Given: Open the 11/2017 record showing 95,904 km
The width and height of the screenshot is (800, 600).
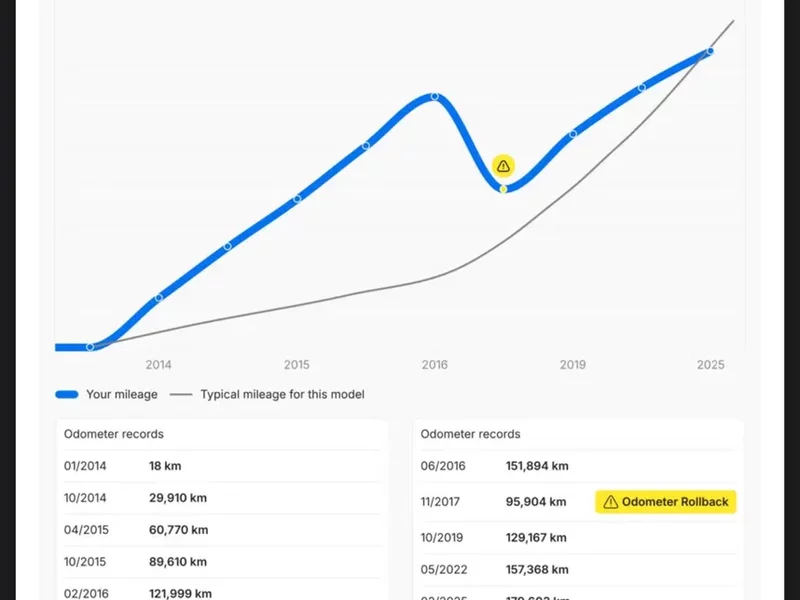Looking at the screenshot, I should tap(500, 502).
